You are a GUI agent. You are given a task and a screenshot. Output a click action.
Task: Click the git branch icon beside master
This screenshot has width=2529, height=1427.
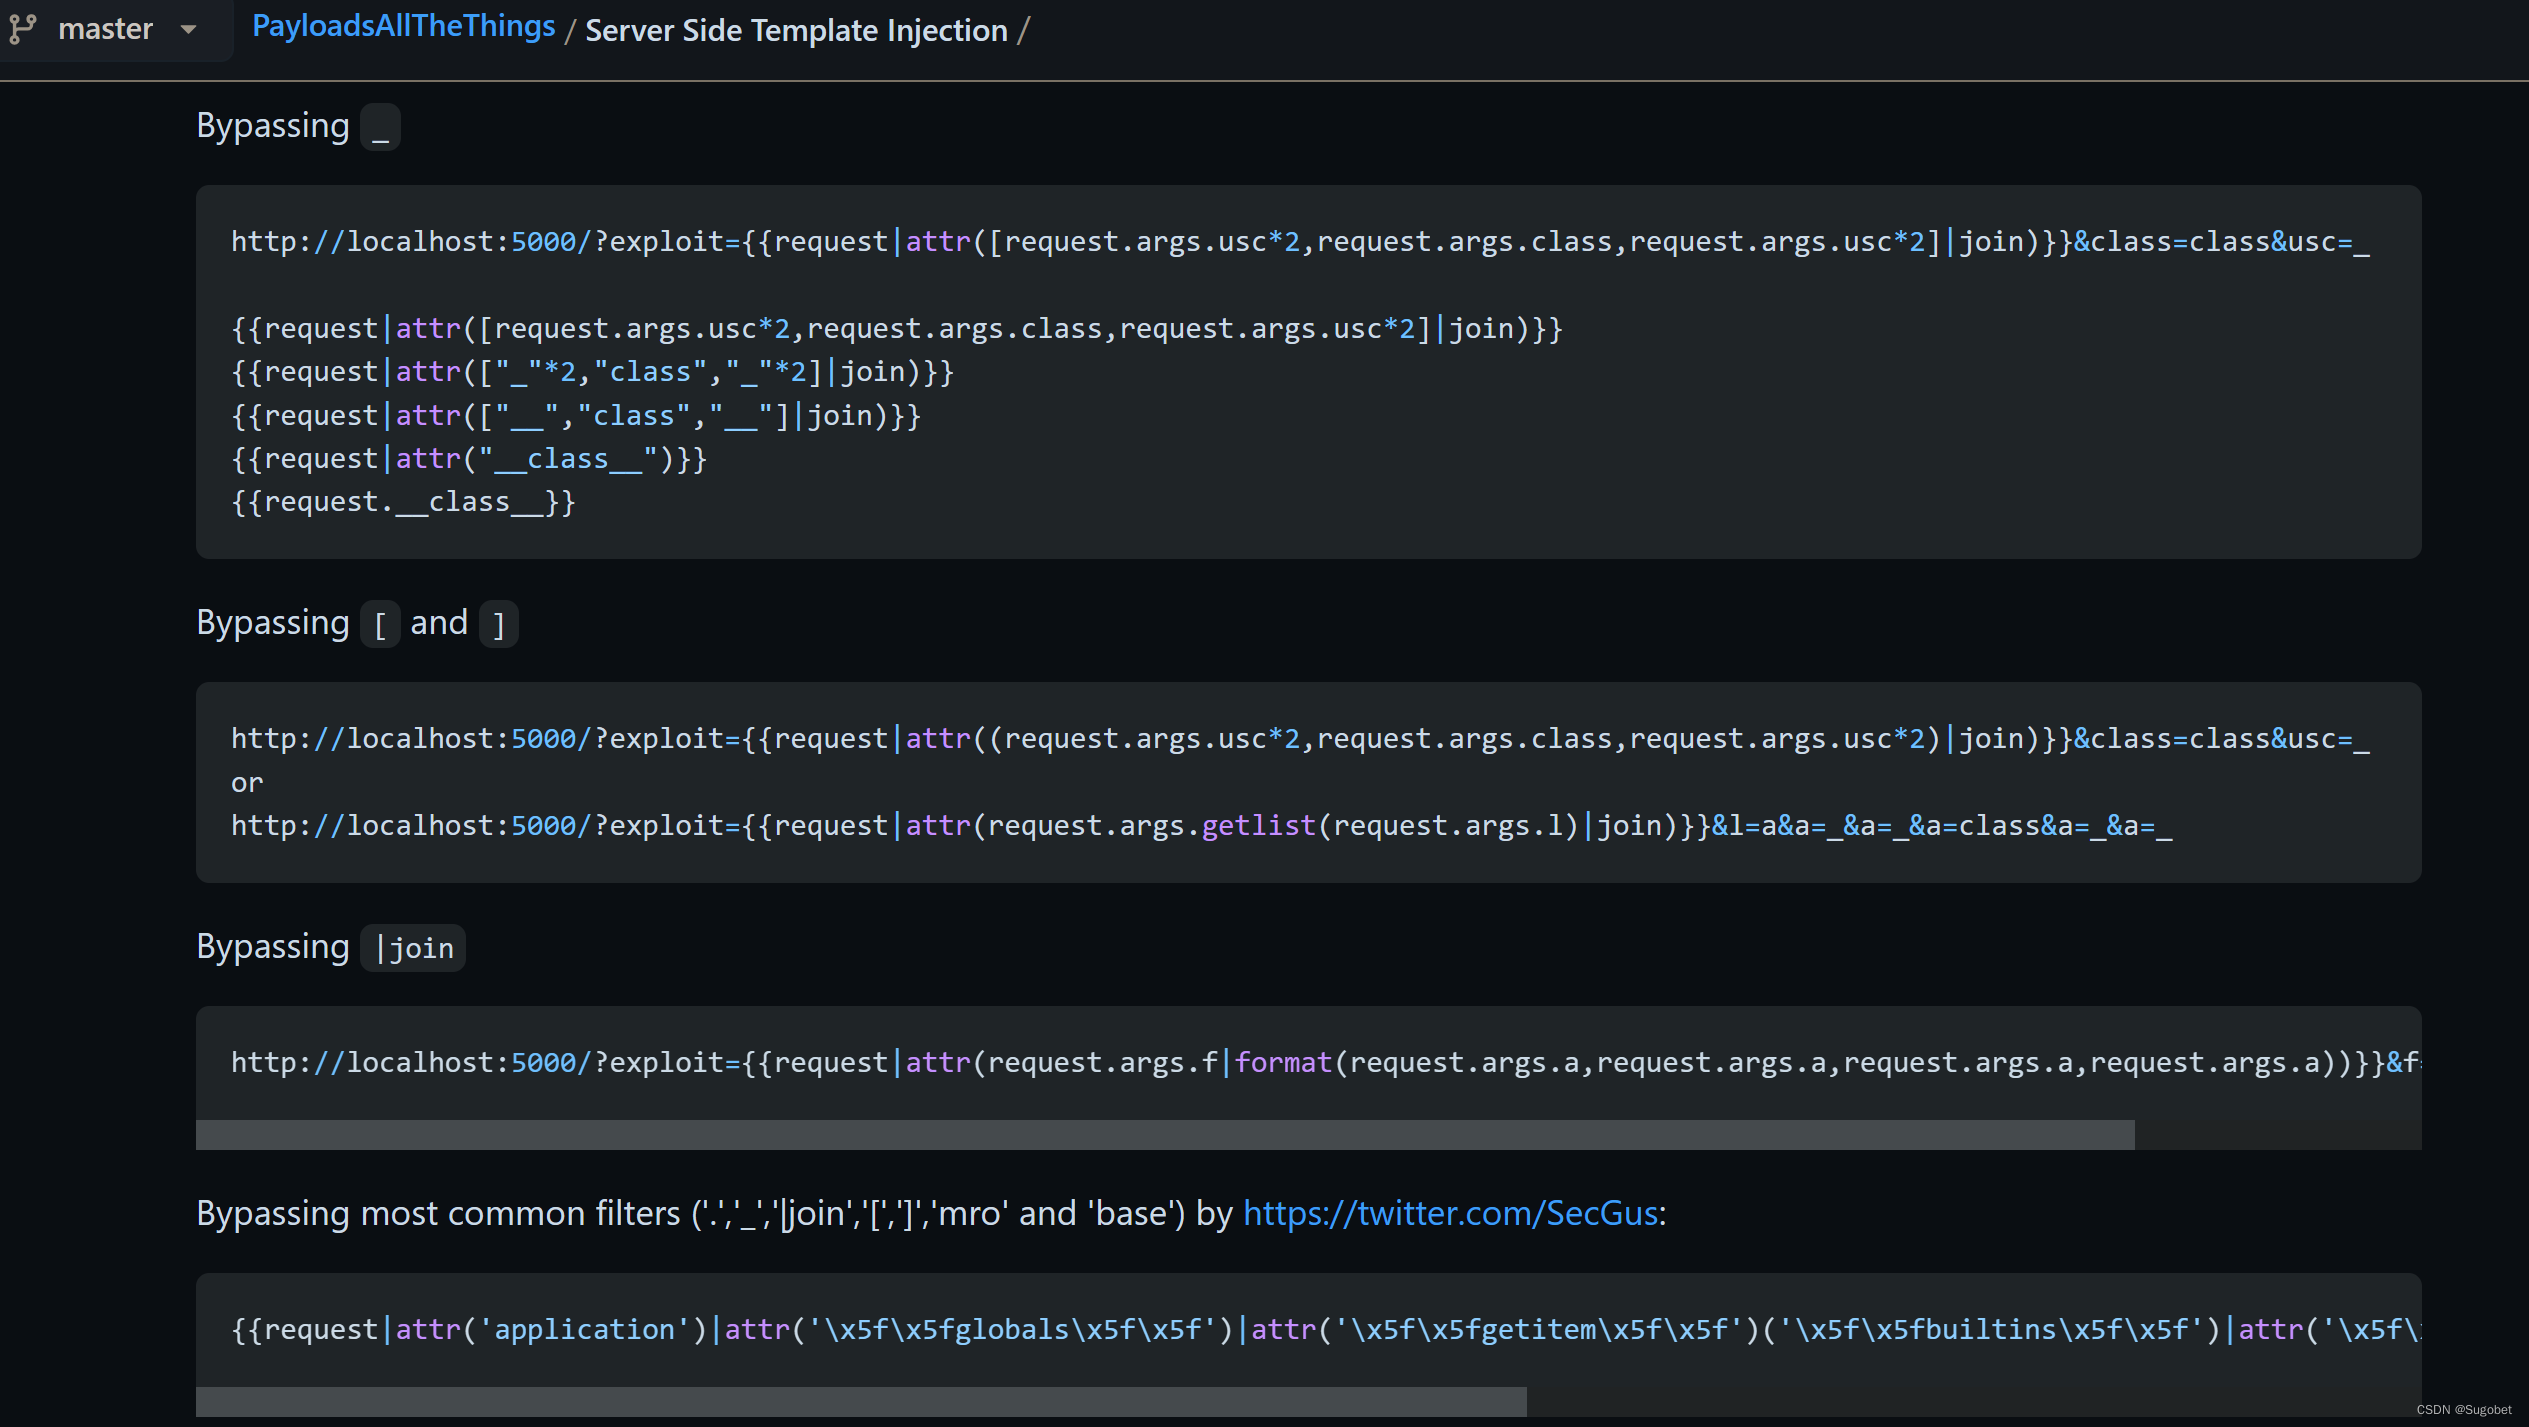click(x=22, y=29)
